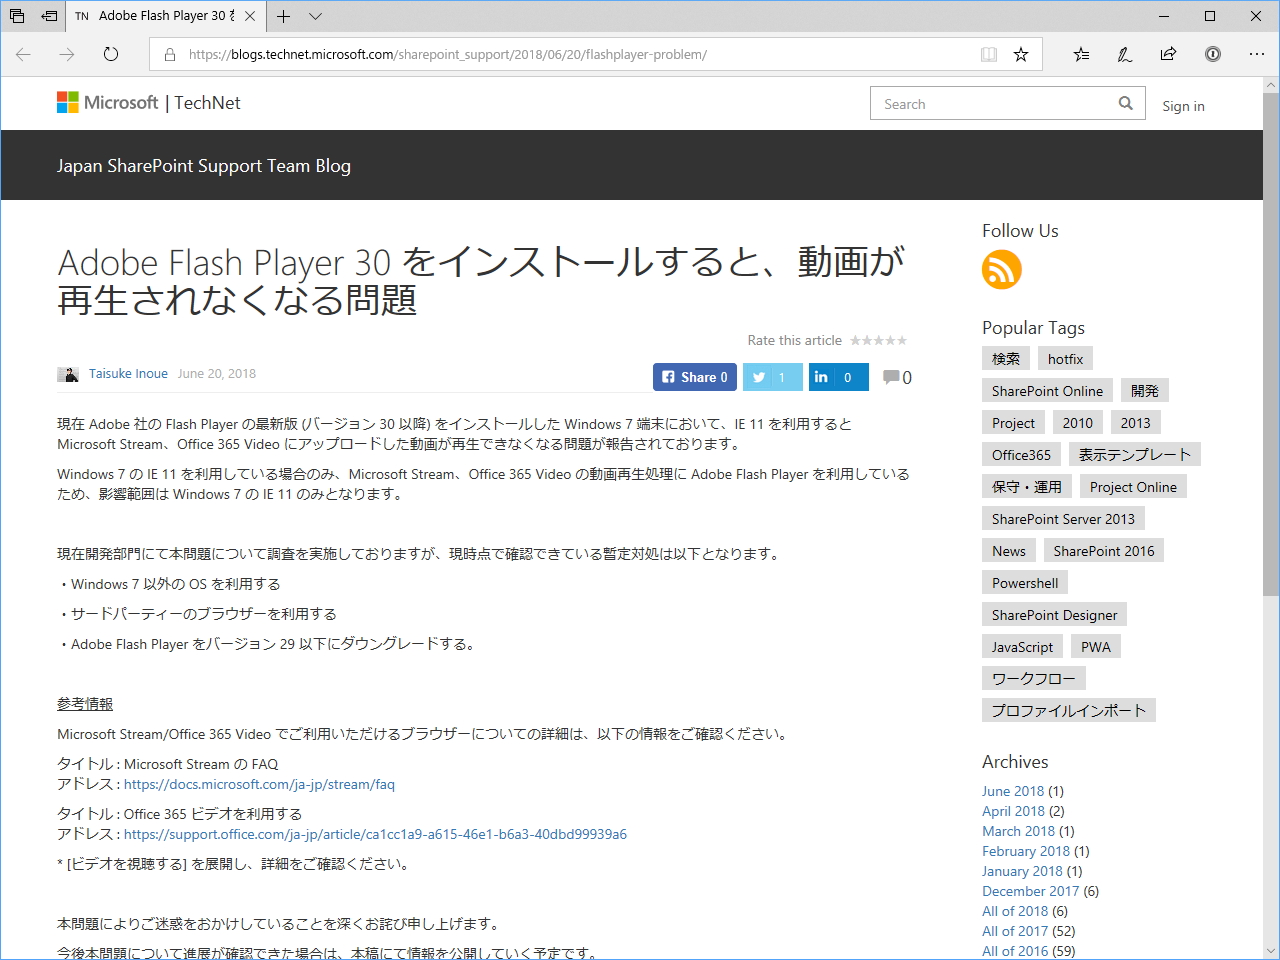Click the magnifier to run a TechNet search
The image size is (1280, 960).
tap(1125, 103)
